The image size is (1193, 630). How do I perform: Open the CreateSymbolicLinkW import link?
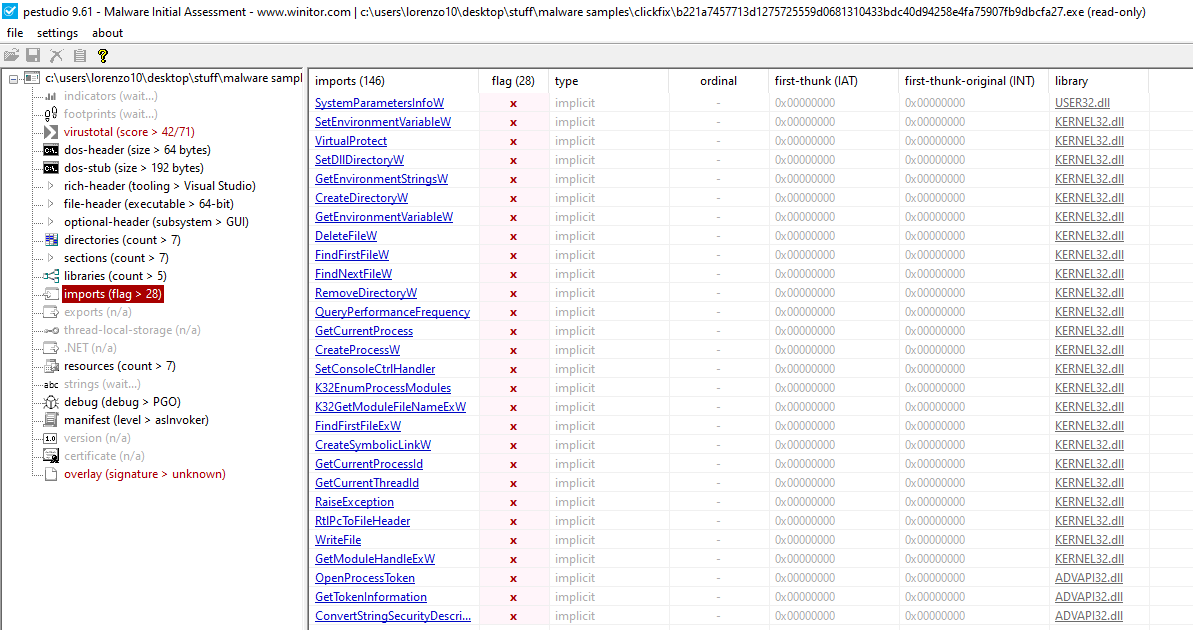click(x=373, y=445)
